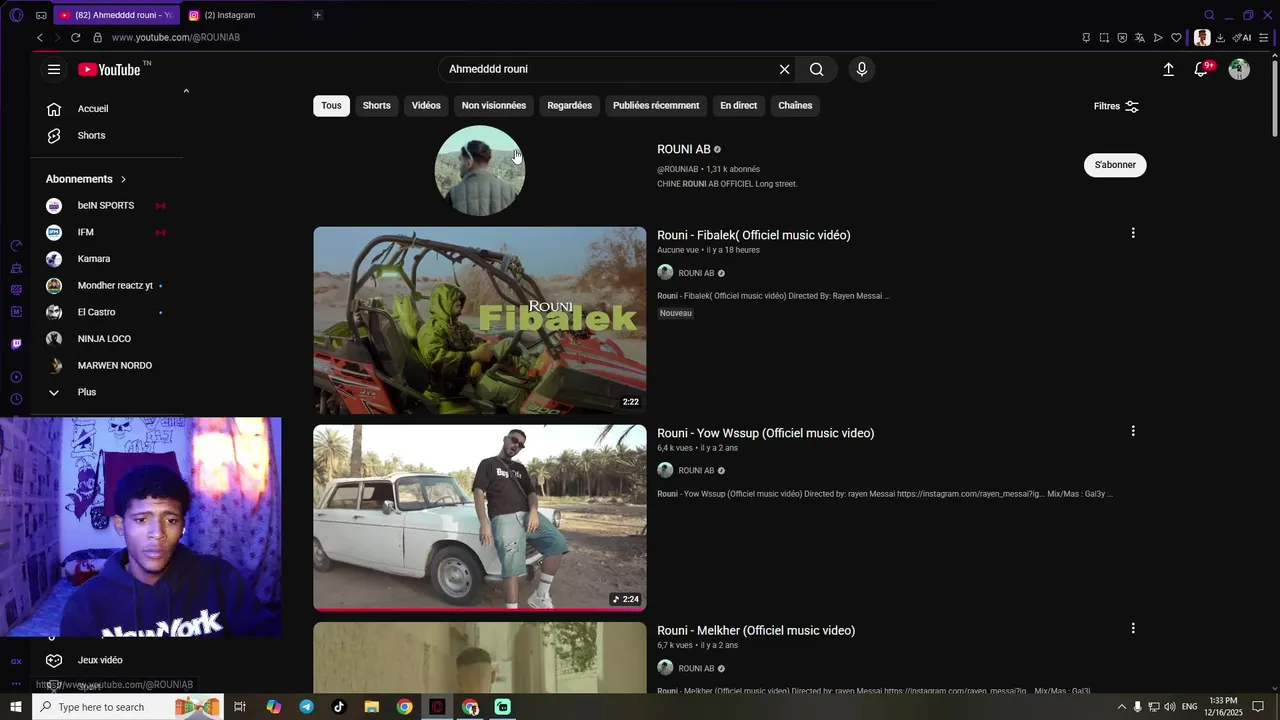The image size is (1280, 720).
Task: Open the YouTube account avatar menu
Action: coord(1239,69)
